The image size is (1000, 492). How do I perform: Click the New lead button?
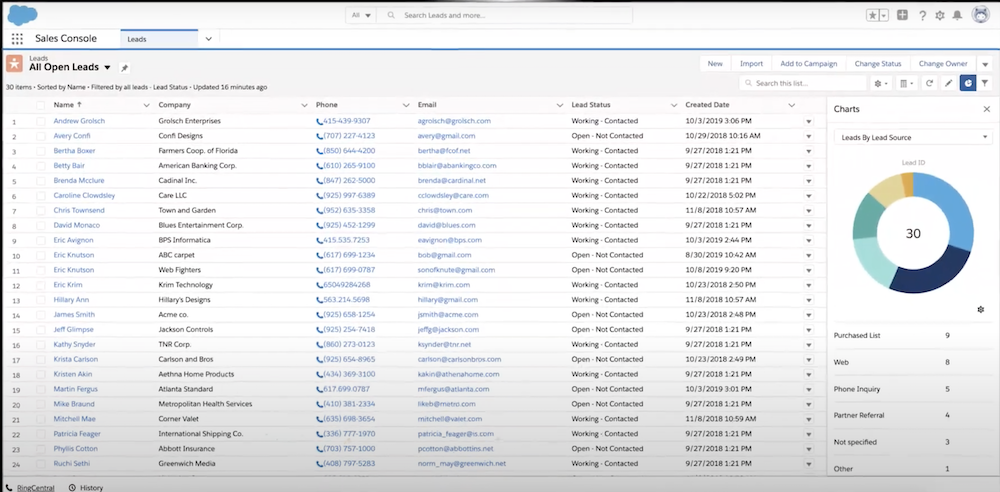pyautogui.click(x=715, y=64)
